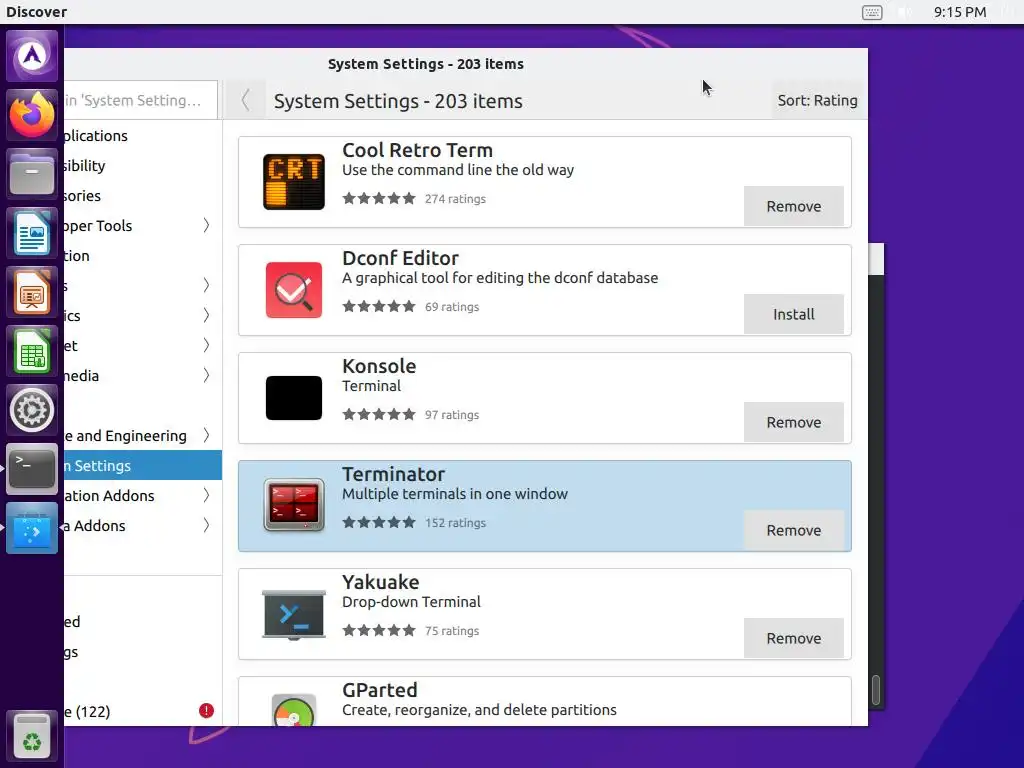This screenshot has height=768, width=1024.
Task: Open the Terminal from the dock
Action: point(32,469)
